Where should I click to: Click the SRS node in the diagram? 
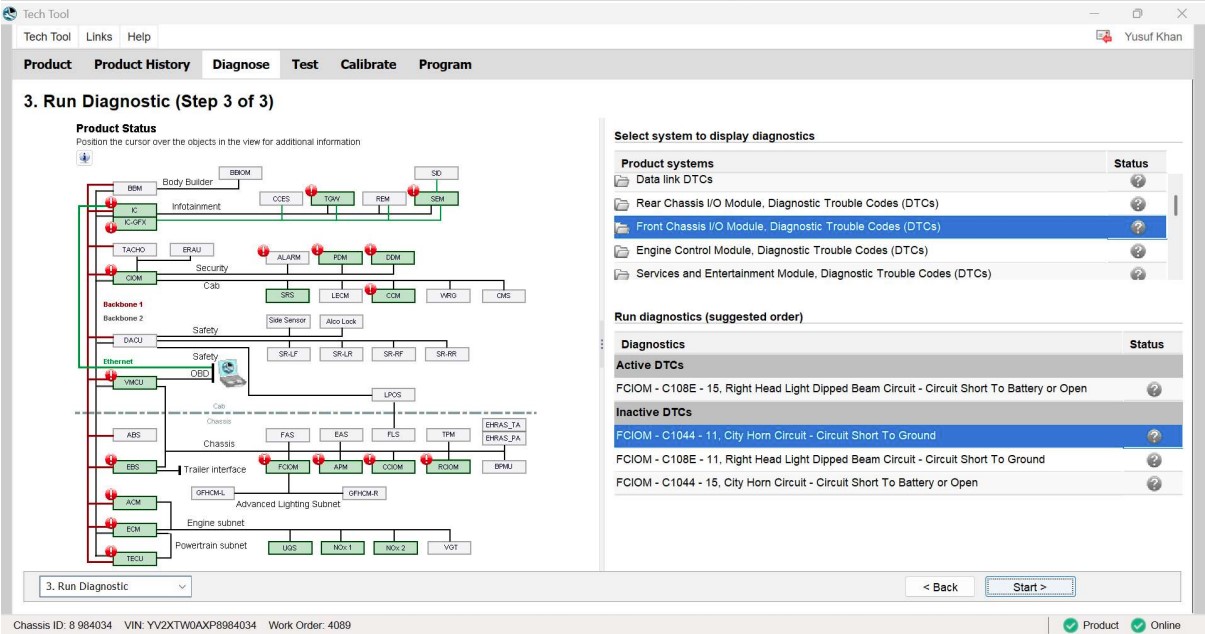(288, 295)
